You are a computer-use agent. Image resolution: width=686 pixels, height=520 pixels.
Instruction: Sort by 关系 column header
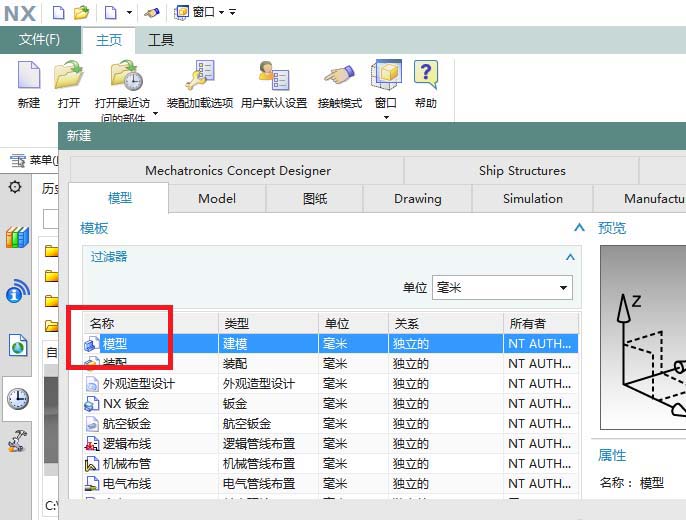(446, 324)
